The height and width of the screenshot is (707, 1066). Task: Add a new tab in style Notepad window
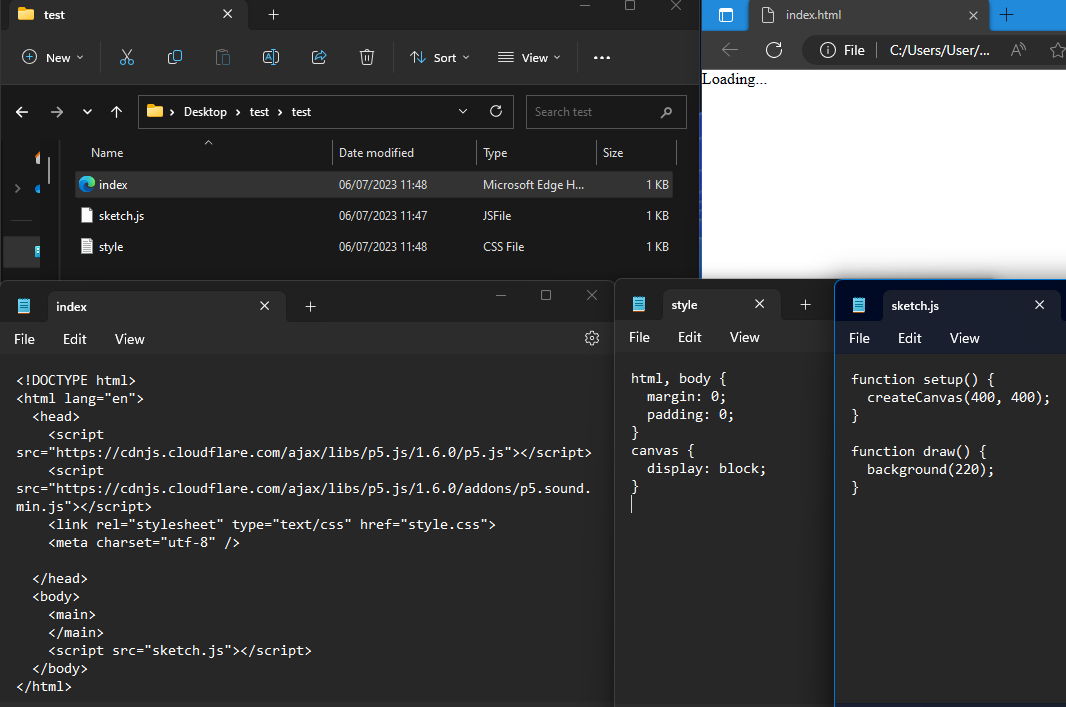(x=805, y=305)
